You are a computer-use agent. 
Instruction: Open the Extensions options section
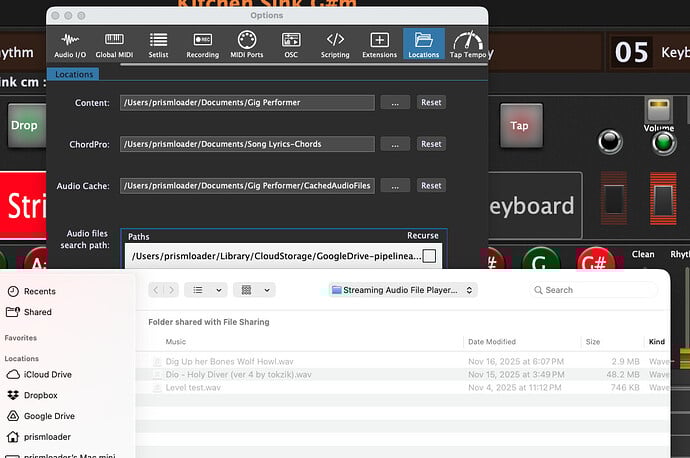[379, 45]
